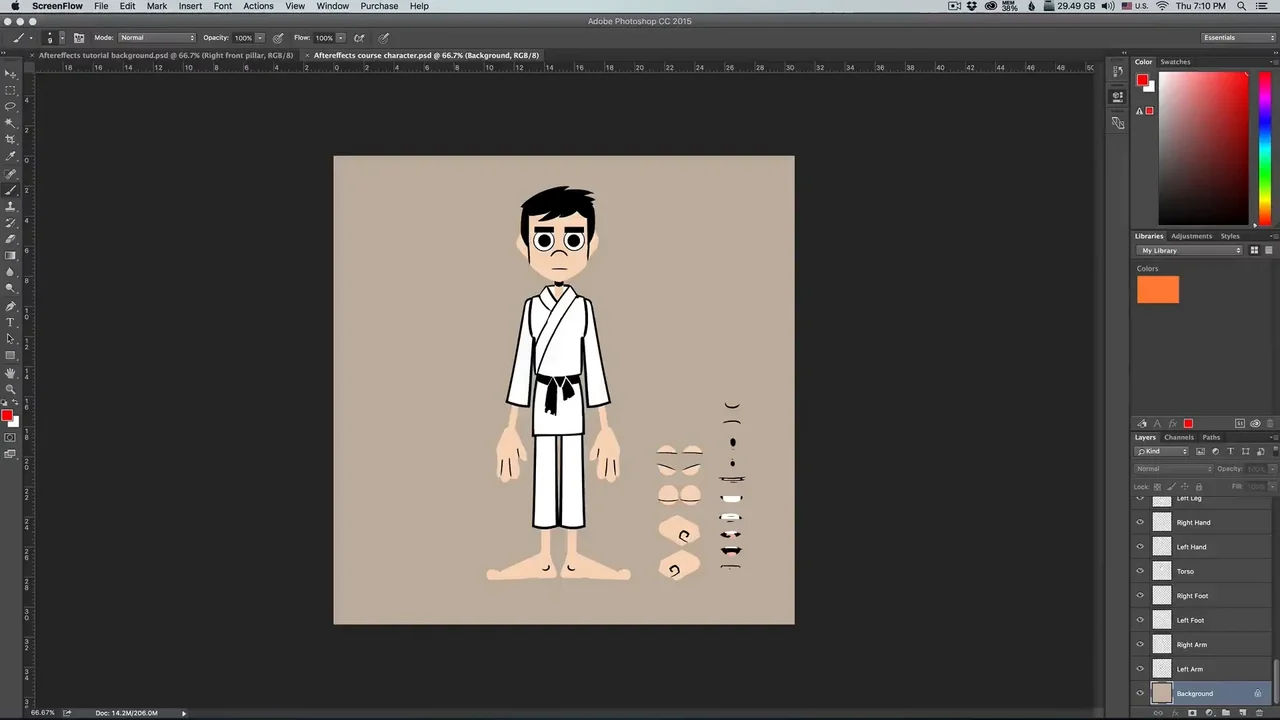Screen dimensions: 1280x720
Task: Open the My Library dropdown
Action: [1189, 251]
